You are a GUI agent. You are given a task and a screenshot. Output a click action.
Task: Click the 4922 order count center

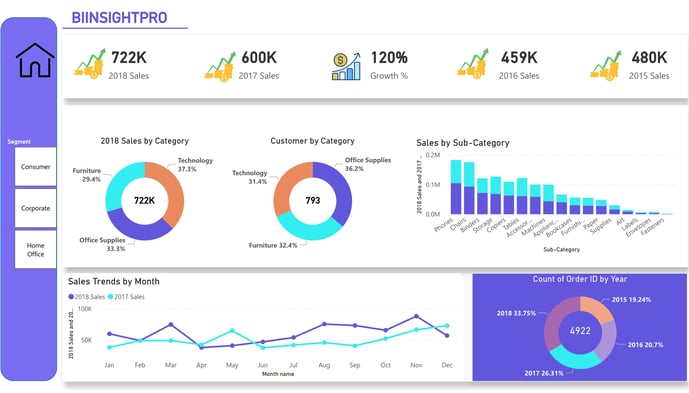[x=580, y=331]
